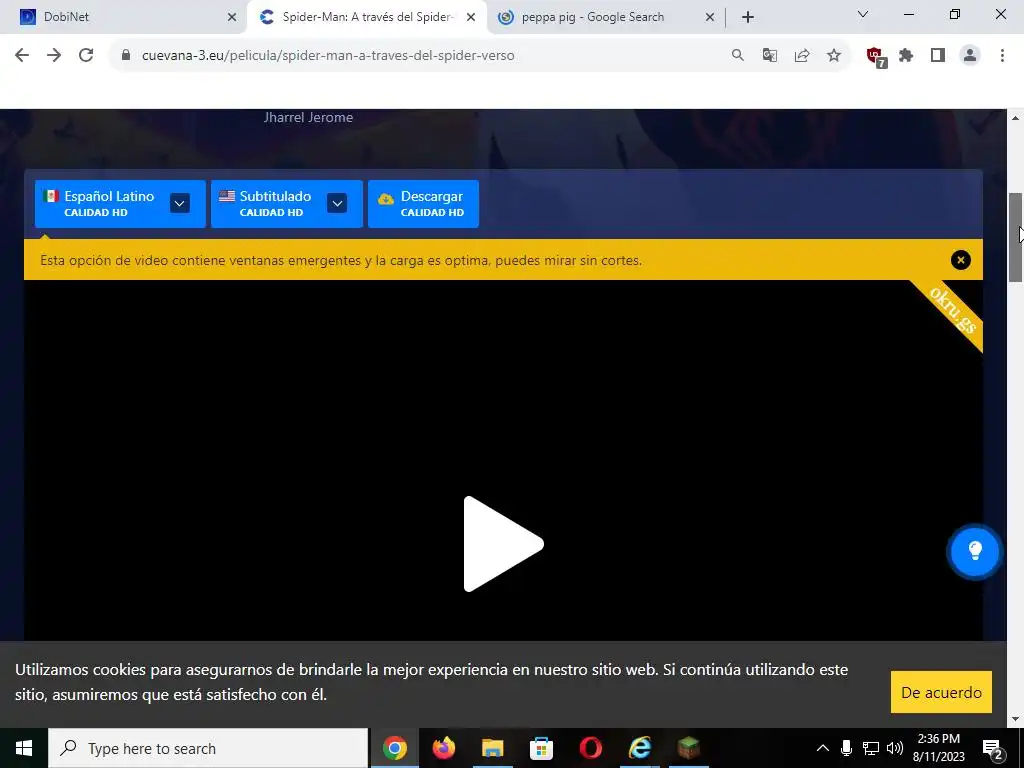
Task: Click the Descargar Calidad HD button
Action: [423, 204]
